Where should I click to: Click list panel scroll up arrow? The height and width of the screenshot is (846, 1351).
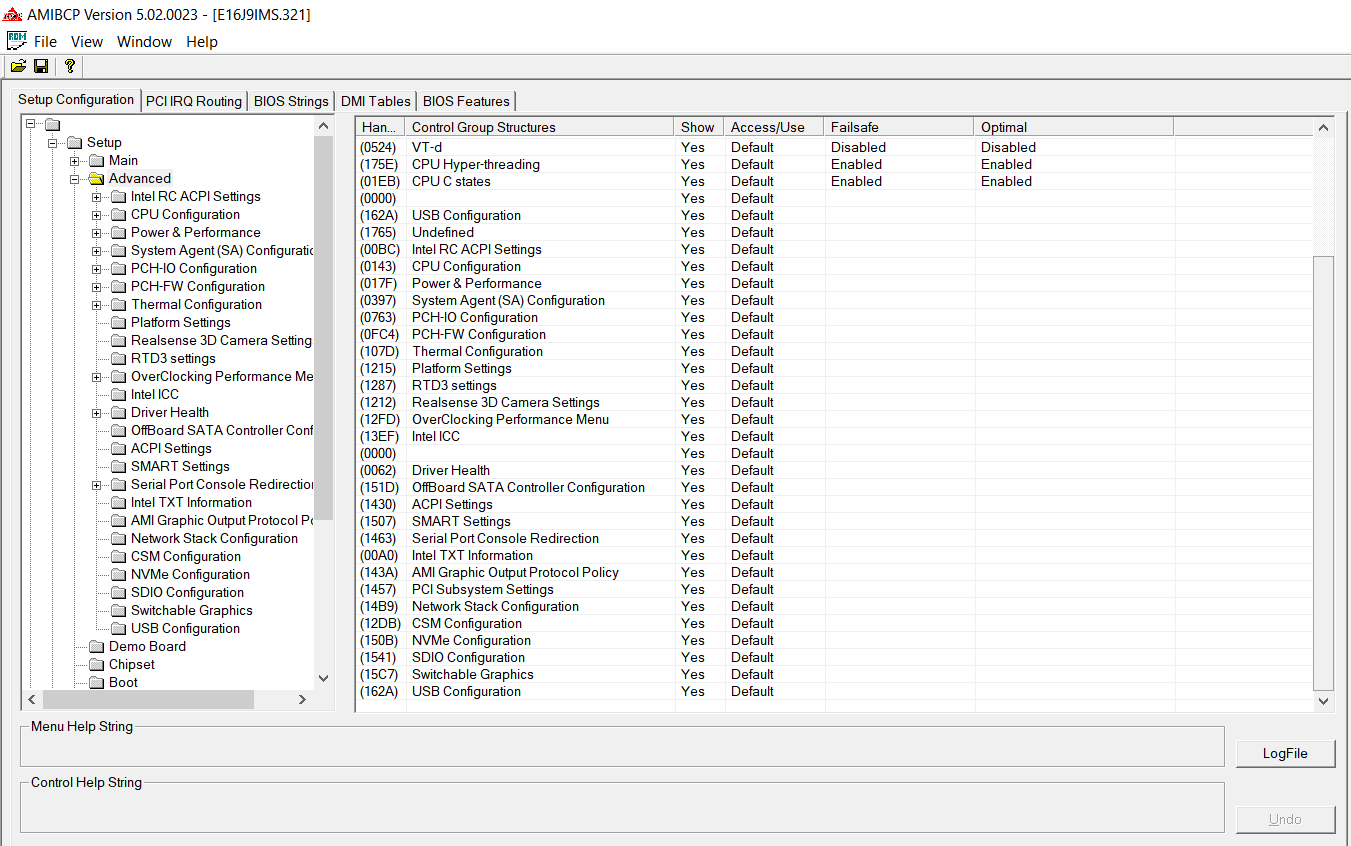click(1323, 127)
